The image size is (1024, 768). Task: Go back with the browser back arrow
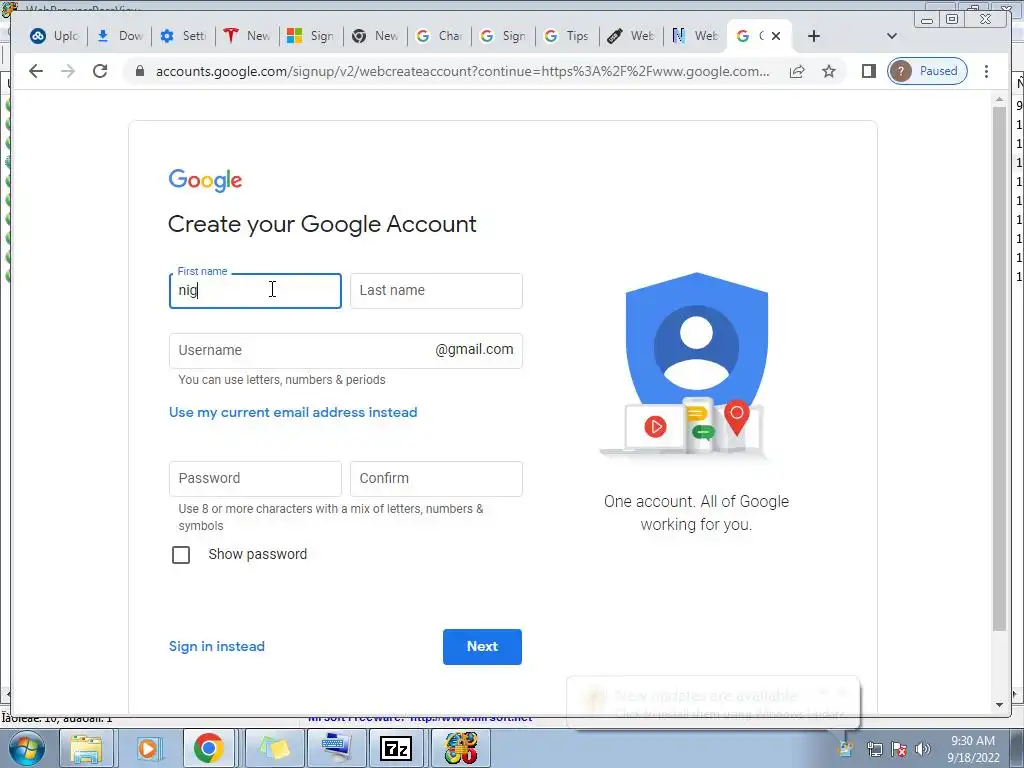coord(36,71)
